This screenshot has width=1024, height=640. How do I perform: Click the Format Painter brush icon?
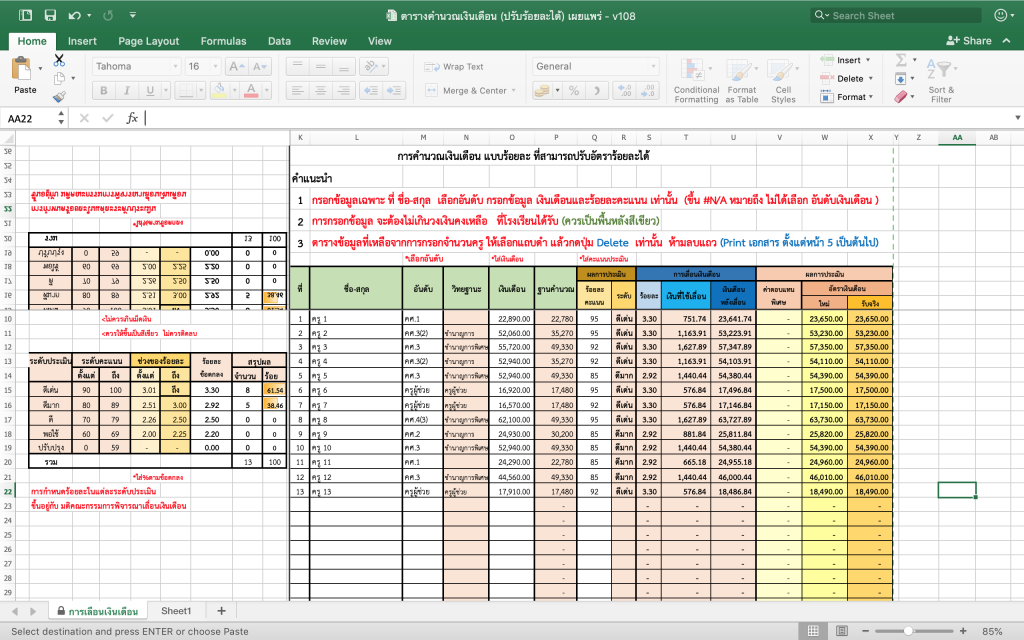[59, 97]
